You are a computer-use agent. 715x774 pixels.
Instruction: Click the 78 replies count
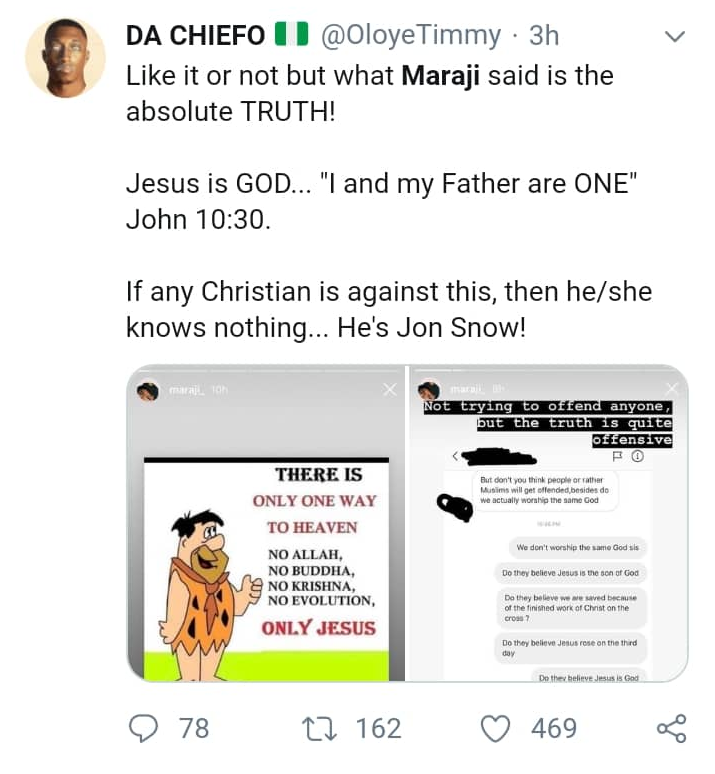tap(193, 728)
